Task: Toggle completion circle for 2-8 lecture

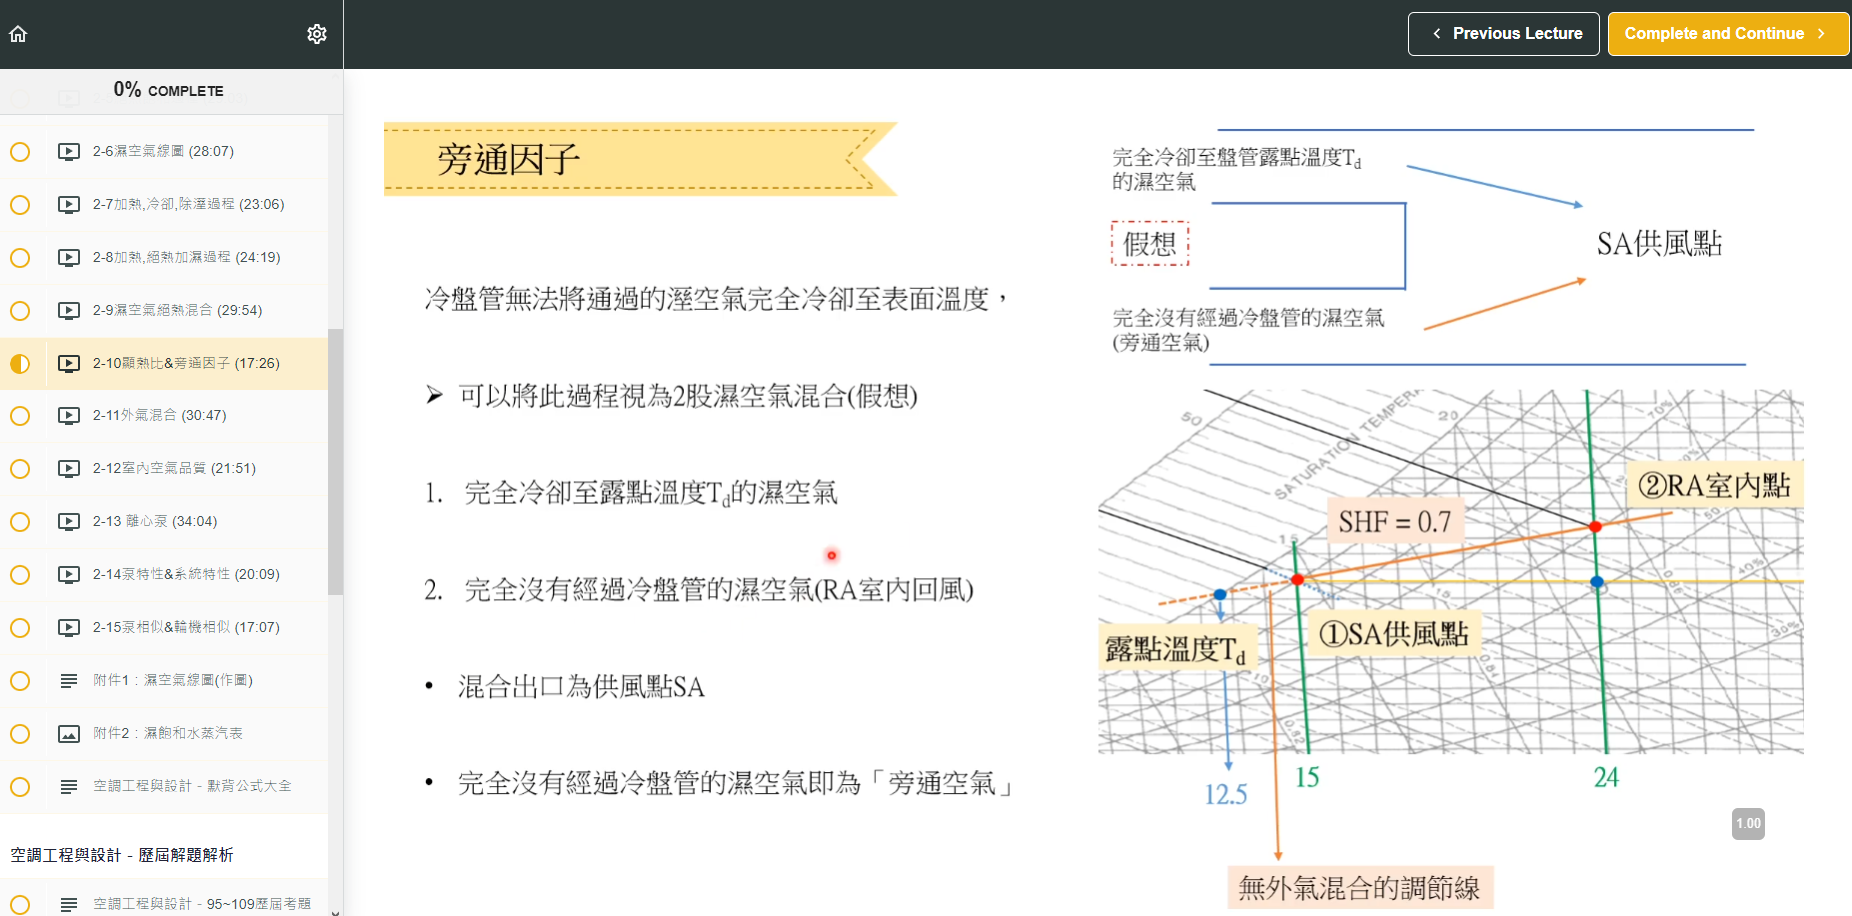Action: [x=20, y=258]
